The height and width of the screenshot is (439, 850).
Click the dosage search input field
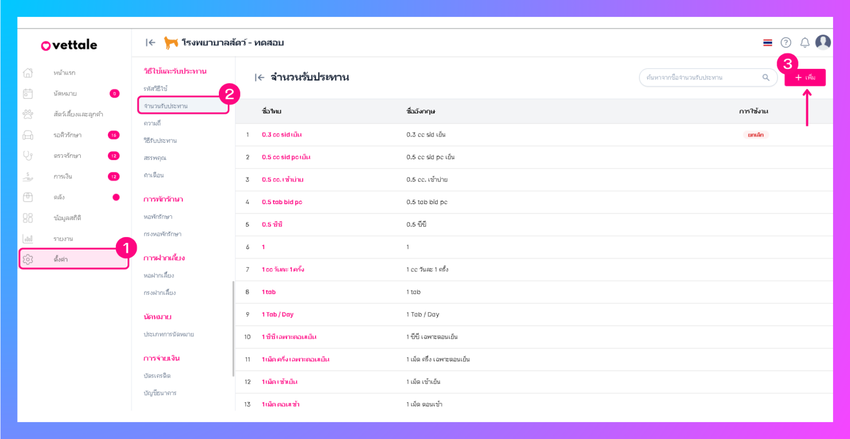[x=698, y=77]
